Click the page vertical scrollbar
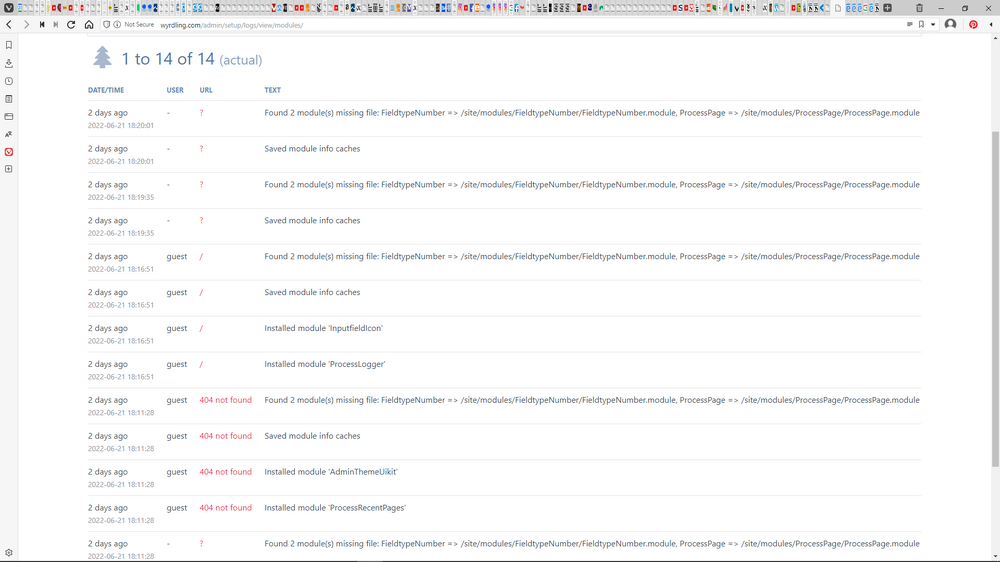The height and width of the screenshot is (562, 1000). click(995, 299)
